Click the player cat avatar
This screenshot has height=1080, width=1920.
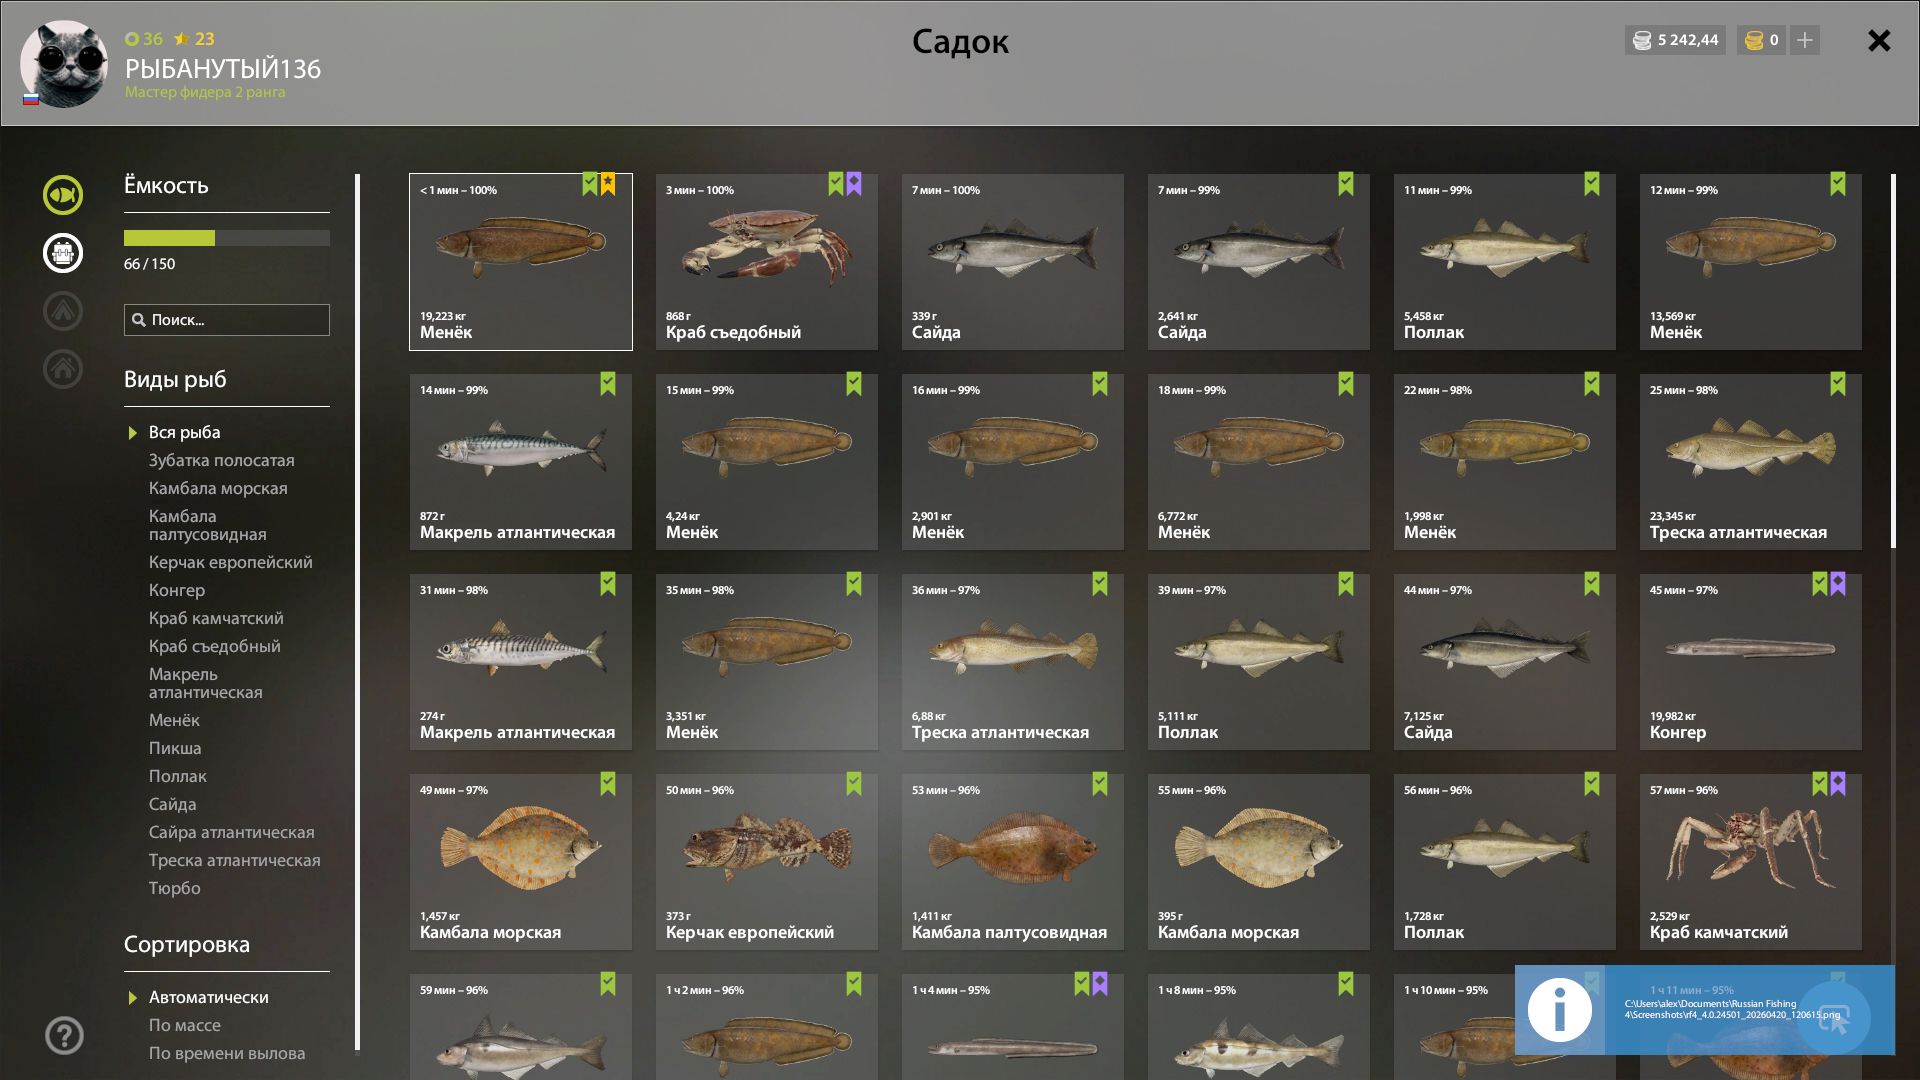pos(64,64)
